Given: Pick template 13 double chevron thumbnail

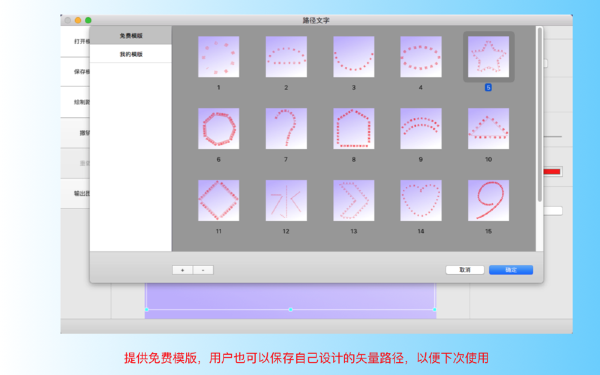Looking at the screenshot, I should click(354, 201).
